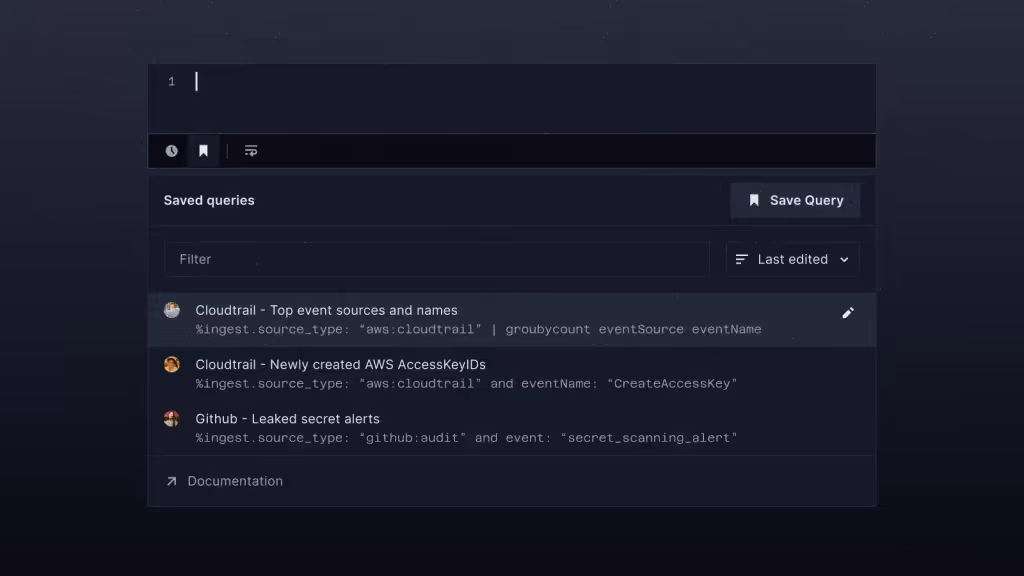Change sort order from Last edited
Screen dimensions: 1024x576
[x=793, y=258]
